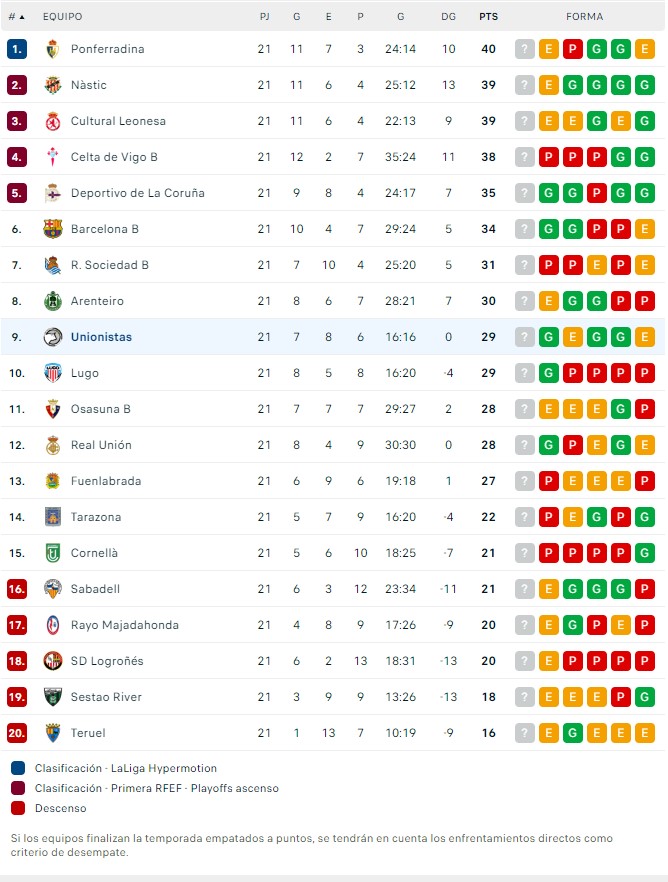Open Celta de Vigo B crest

[53, 157]
